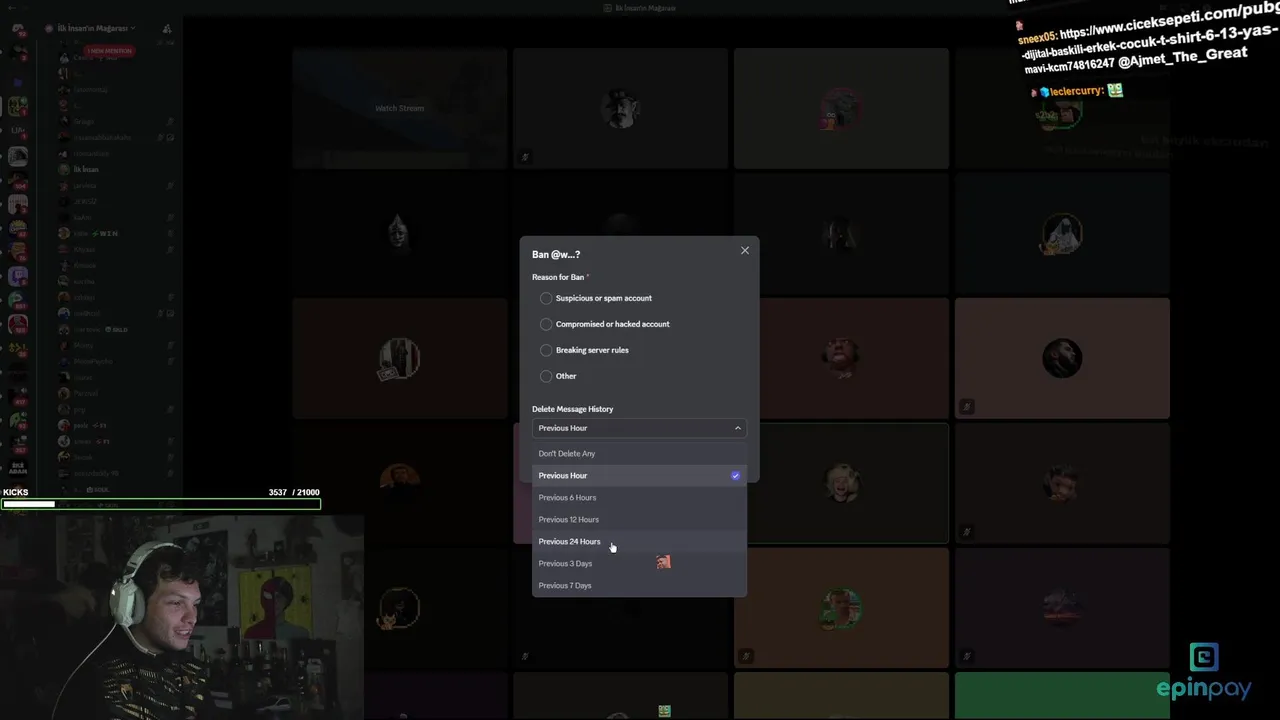Choose 'Previous 6 Hours' option
This screenshot has width=1280, height=720.
(x=639, y=498)
